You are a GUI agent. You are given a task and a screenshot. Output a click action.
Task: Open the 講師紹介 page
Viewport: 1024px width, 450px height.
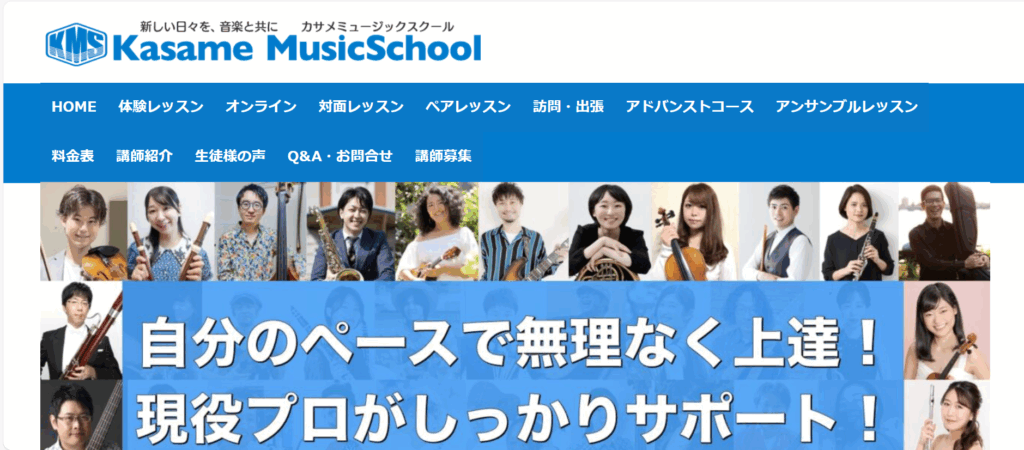click(x=144, y=157)
